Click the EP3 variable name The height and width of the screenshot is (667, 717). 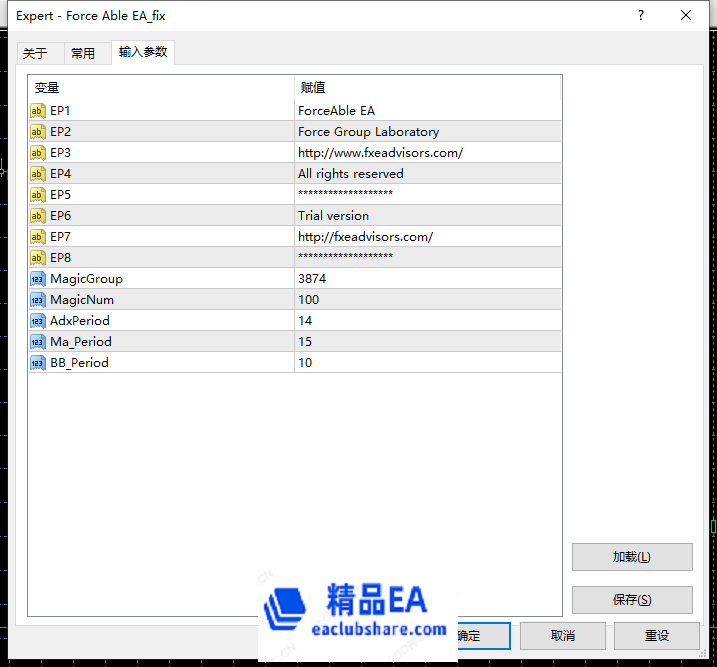point(60,153)
